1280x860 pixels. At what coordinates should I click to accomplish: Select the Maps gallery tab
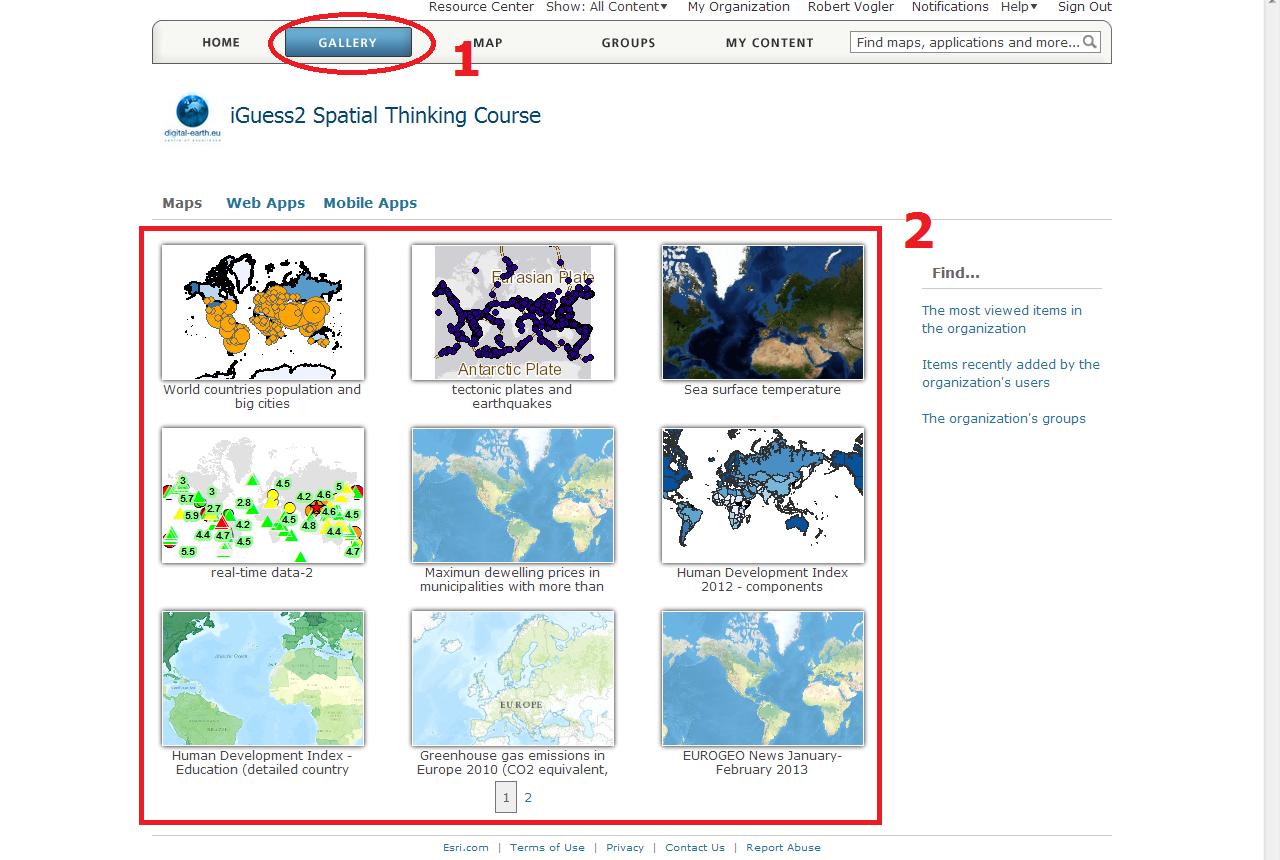pos(182,203)
